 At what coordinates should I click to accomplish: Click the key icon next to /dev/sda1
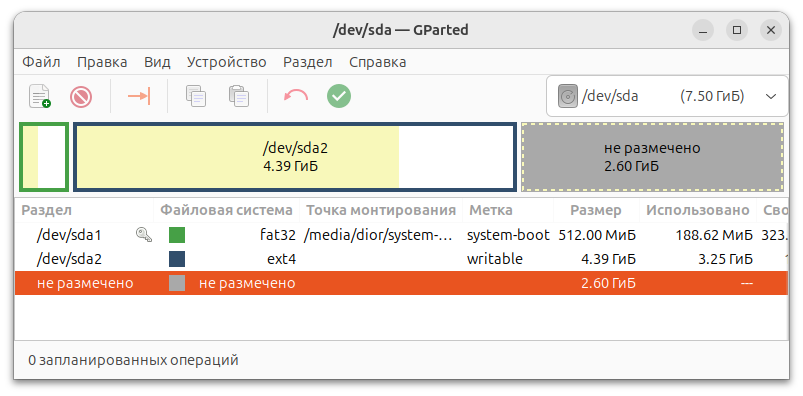[144, 235]
